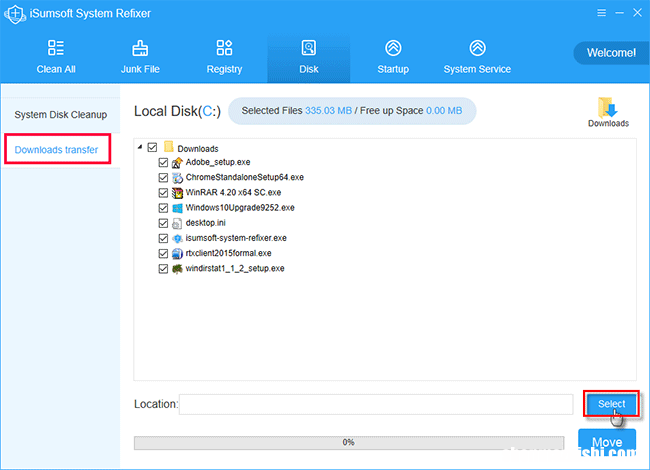The height and width of the screenshot is (470, 650).
Task: Click the WinRAR 4.20 x64 SC.exe icon
Action: coord(177,193)
